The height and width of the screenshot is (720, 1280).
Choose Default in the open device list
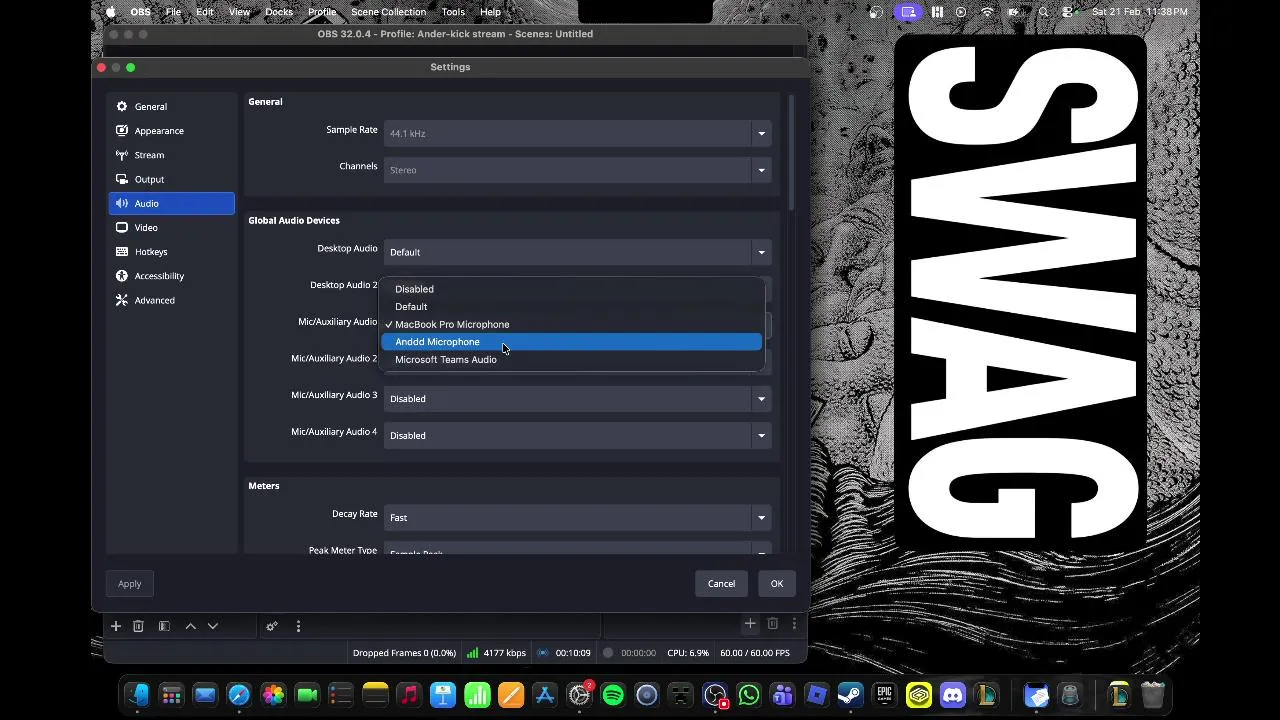pyautogui.click(x=571, y=307)
